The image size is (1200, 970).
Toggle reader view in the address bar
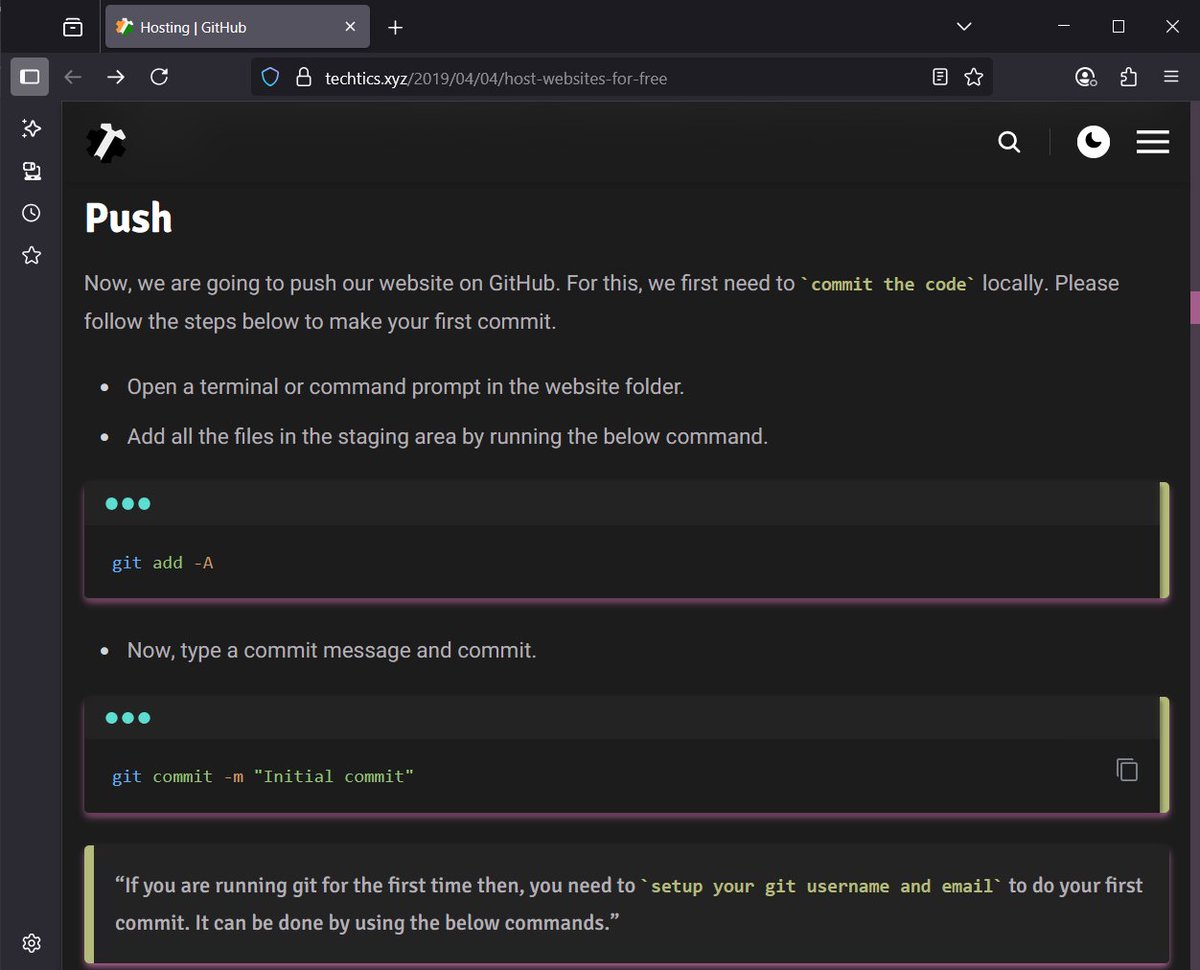tap(940, 77)
